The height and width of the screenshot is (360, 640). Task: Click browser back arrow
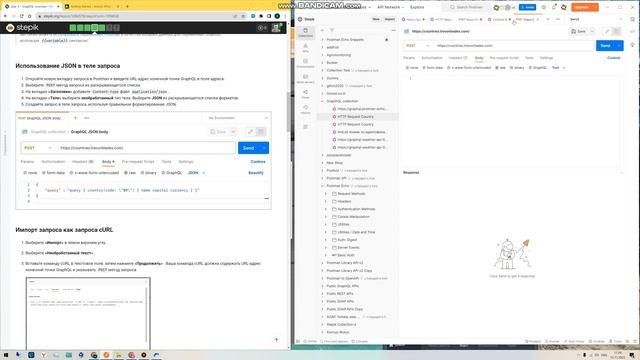pos(5,16)
